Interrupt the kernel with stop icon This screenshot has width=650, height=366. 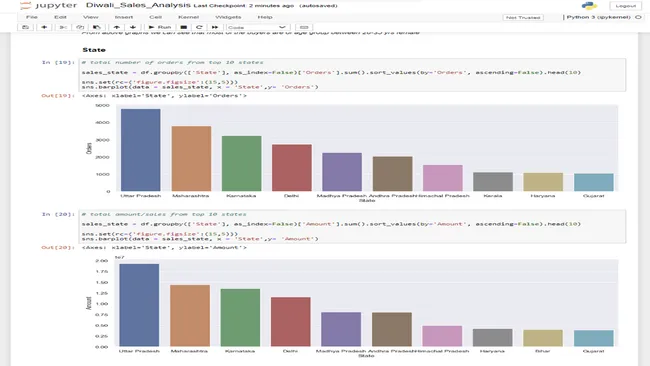[x=184, y=27]
